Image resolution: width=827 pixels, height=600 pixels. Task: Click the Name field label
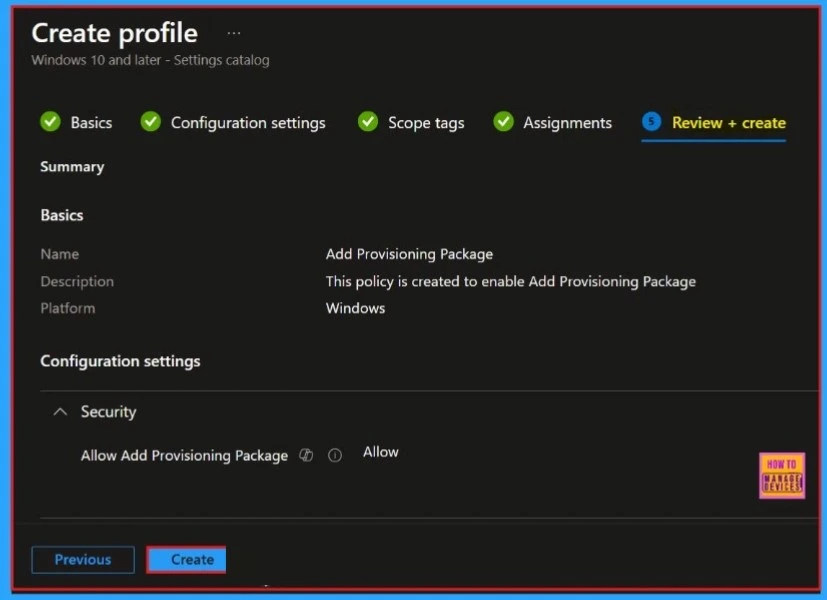coord(60,254)
